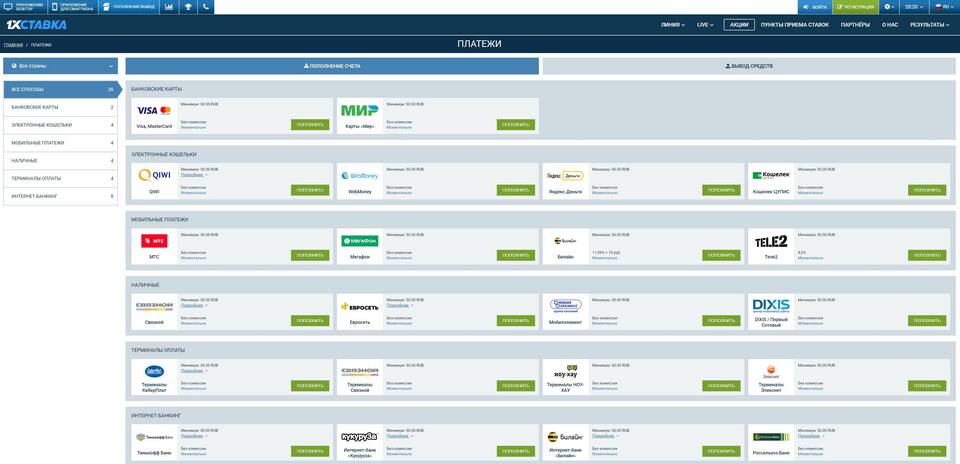Click the QIWI wallet logo
The height and width of the screenshot is (464, 960).
click(154, 175)
